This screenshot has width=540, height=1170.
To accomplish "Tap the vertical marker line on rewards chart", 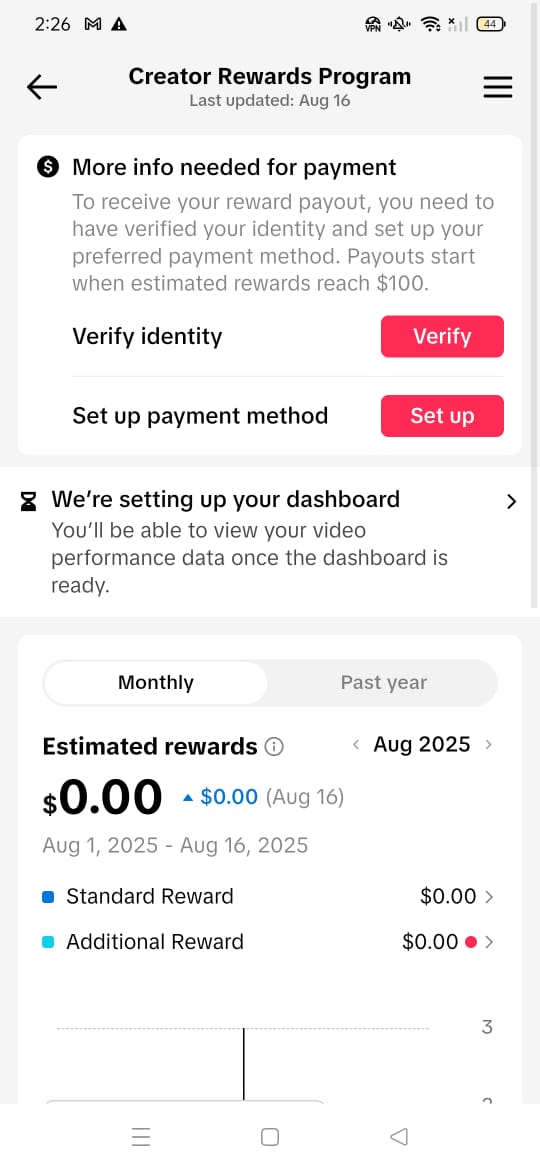I will point(244,1064).
